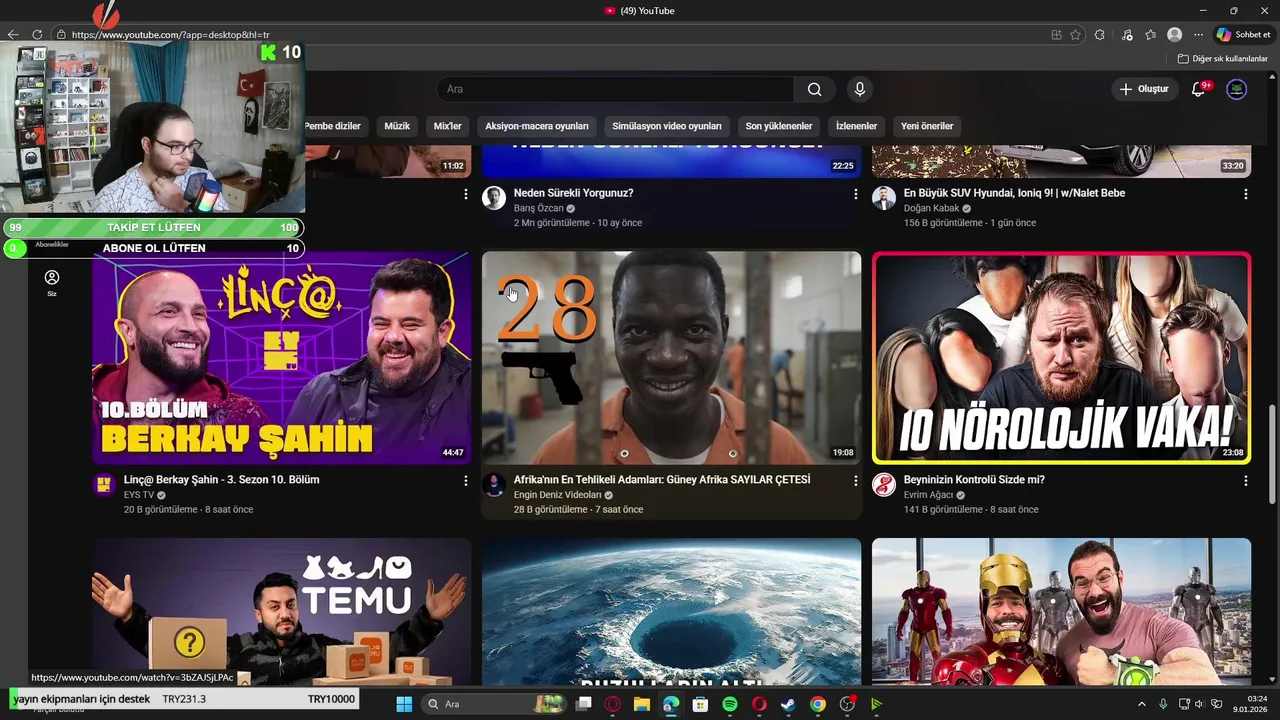Viewport: 1280px width, 720px height.
Task: Select the Simülasyon video oyunları chip
Action: tap(667, 126)
